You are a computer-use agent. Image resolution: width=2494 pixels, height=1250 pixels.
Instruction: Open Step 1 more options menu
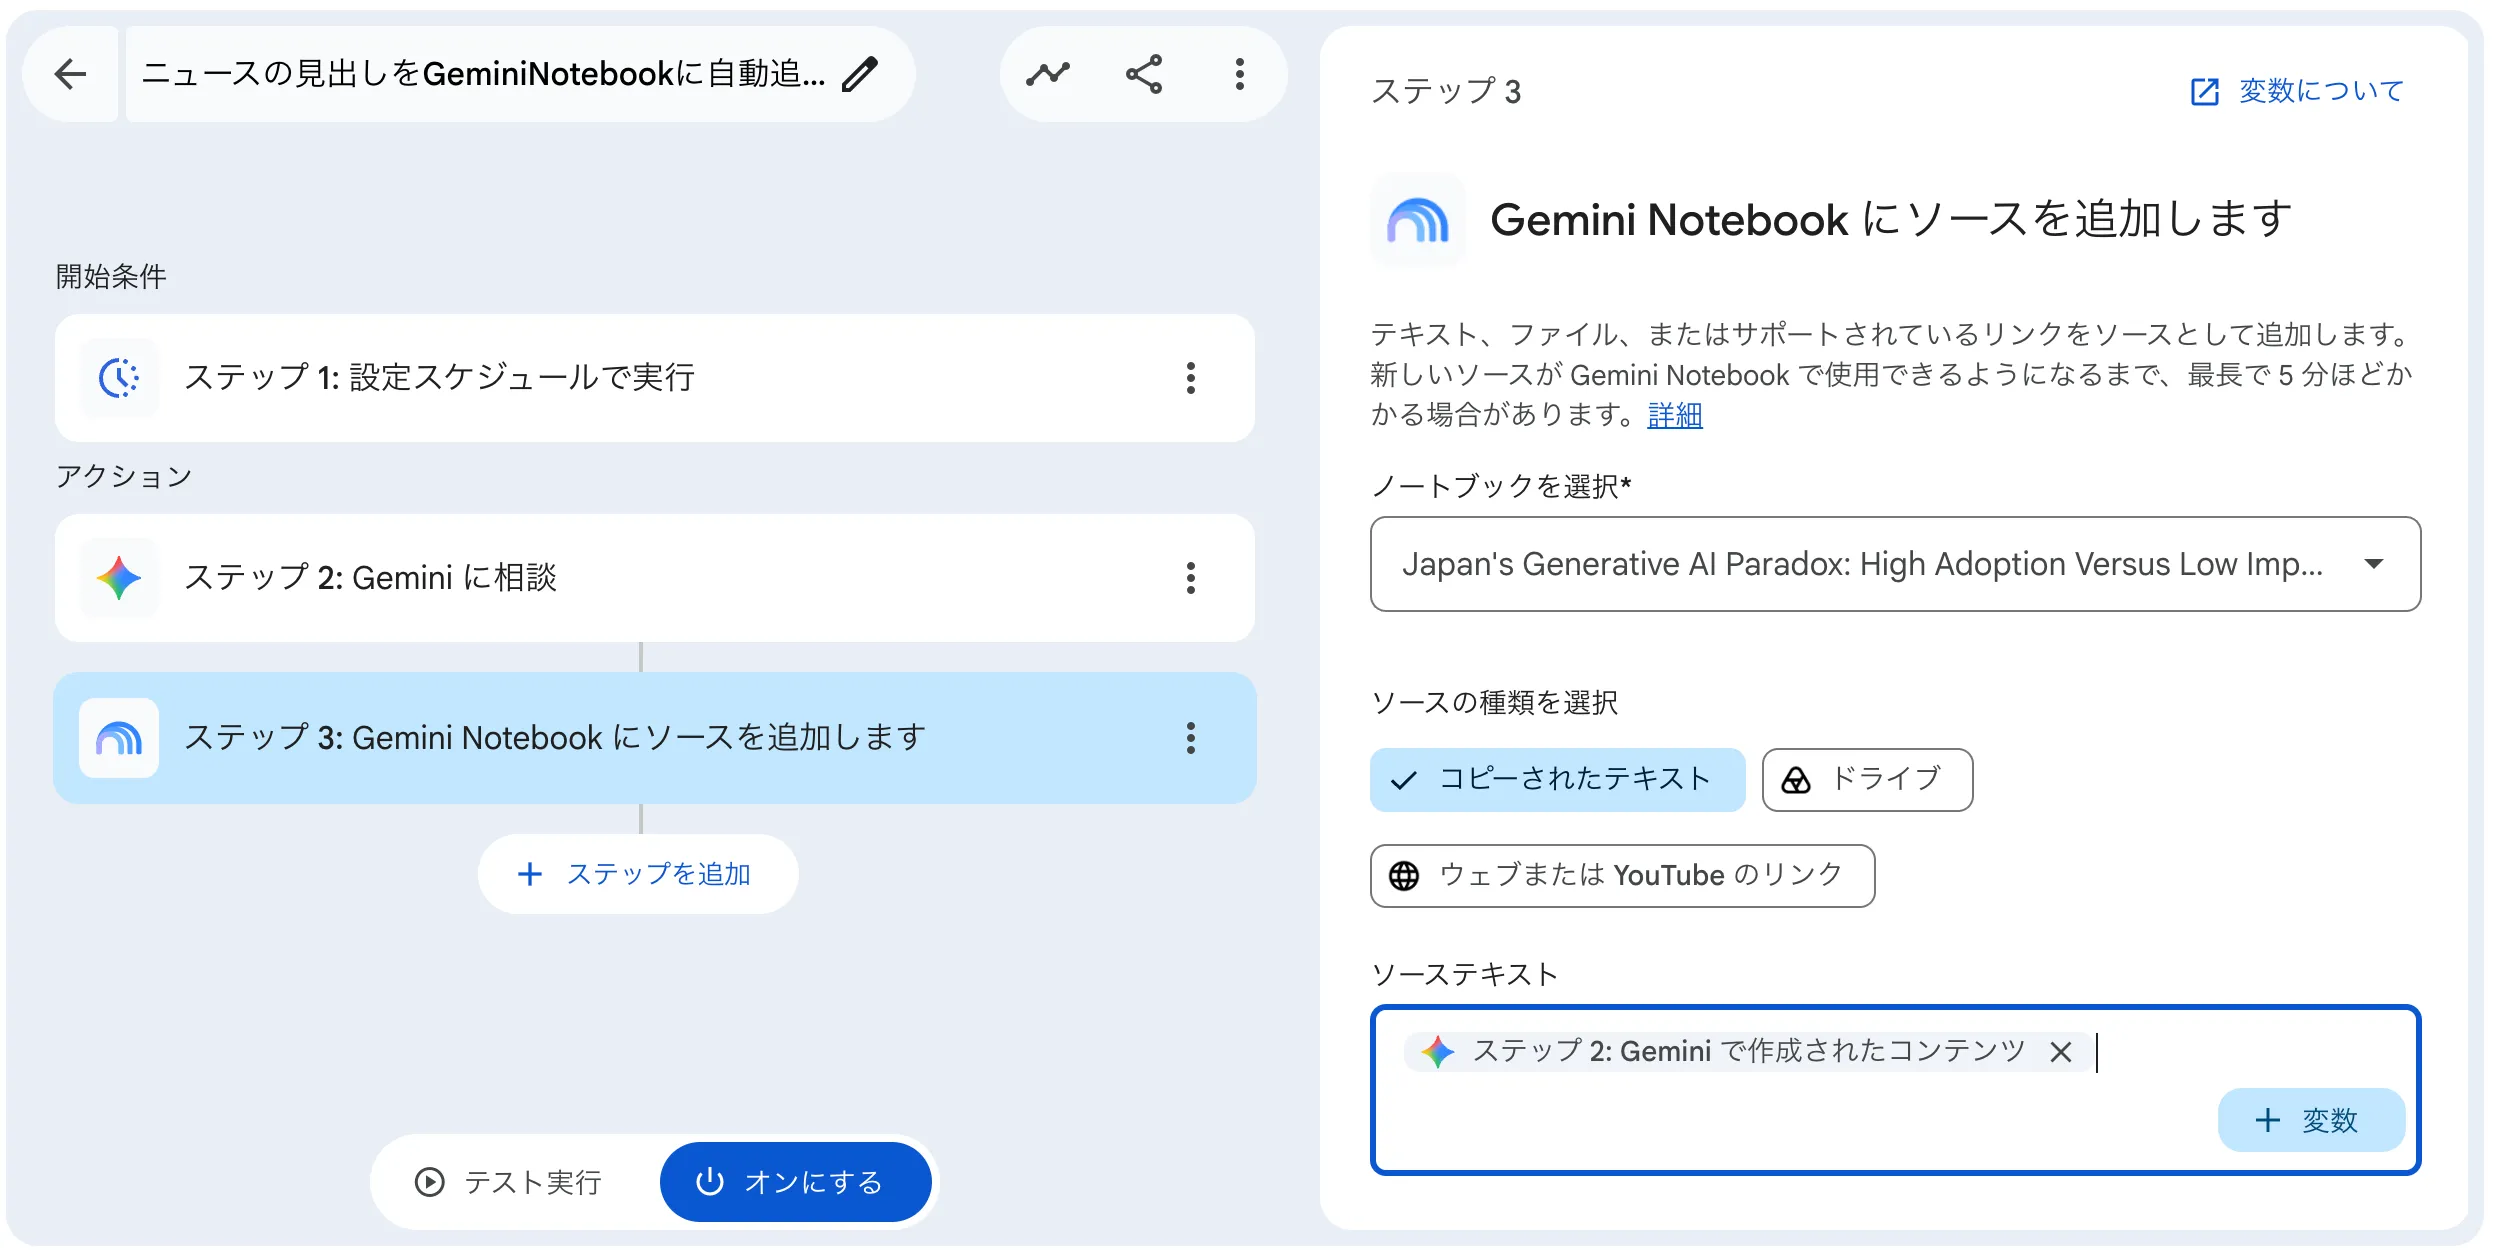click(1190, 378)
